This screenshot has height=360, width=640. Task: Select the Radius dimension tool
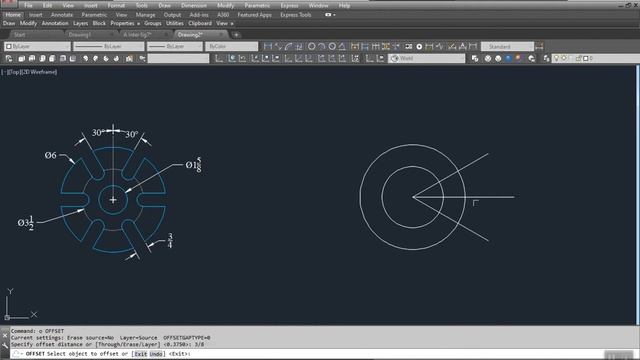(x=311, y=47)
